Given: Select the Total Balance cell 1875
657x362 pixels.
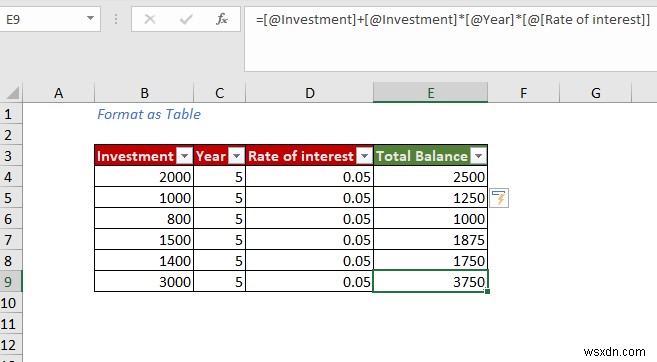Looking at the screenshot, I should pos(430,240).
